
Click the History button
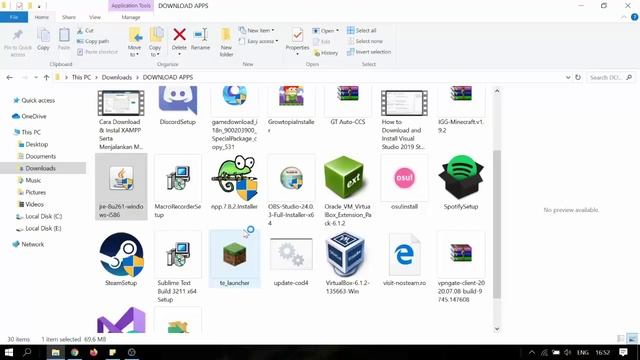click(x=326, y=53)
